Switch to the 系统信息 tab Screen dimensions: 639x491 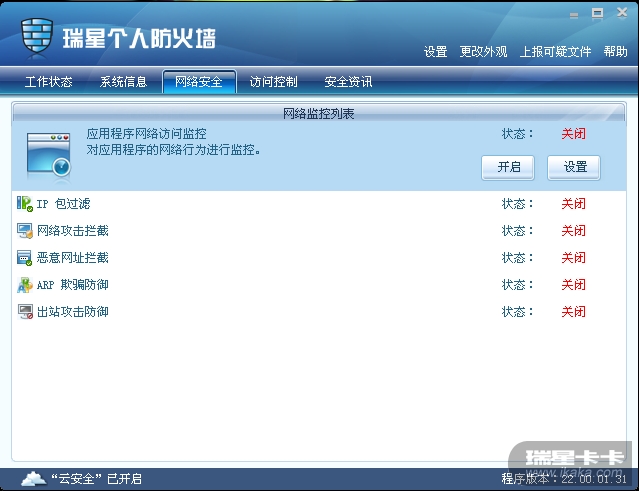coord(123,82)
